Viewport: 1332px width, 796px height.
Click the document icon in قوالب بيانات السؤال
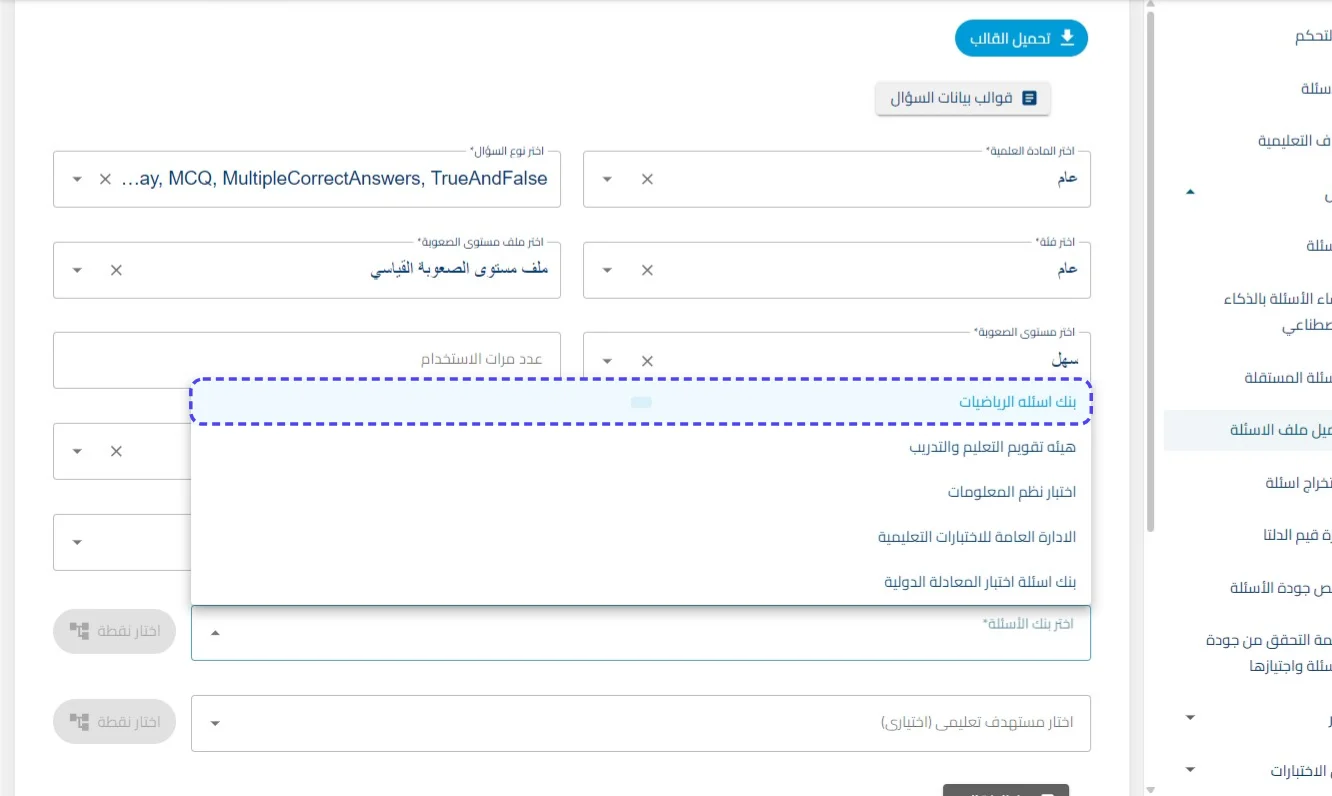coord(1029,98)
